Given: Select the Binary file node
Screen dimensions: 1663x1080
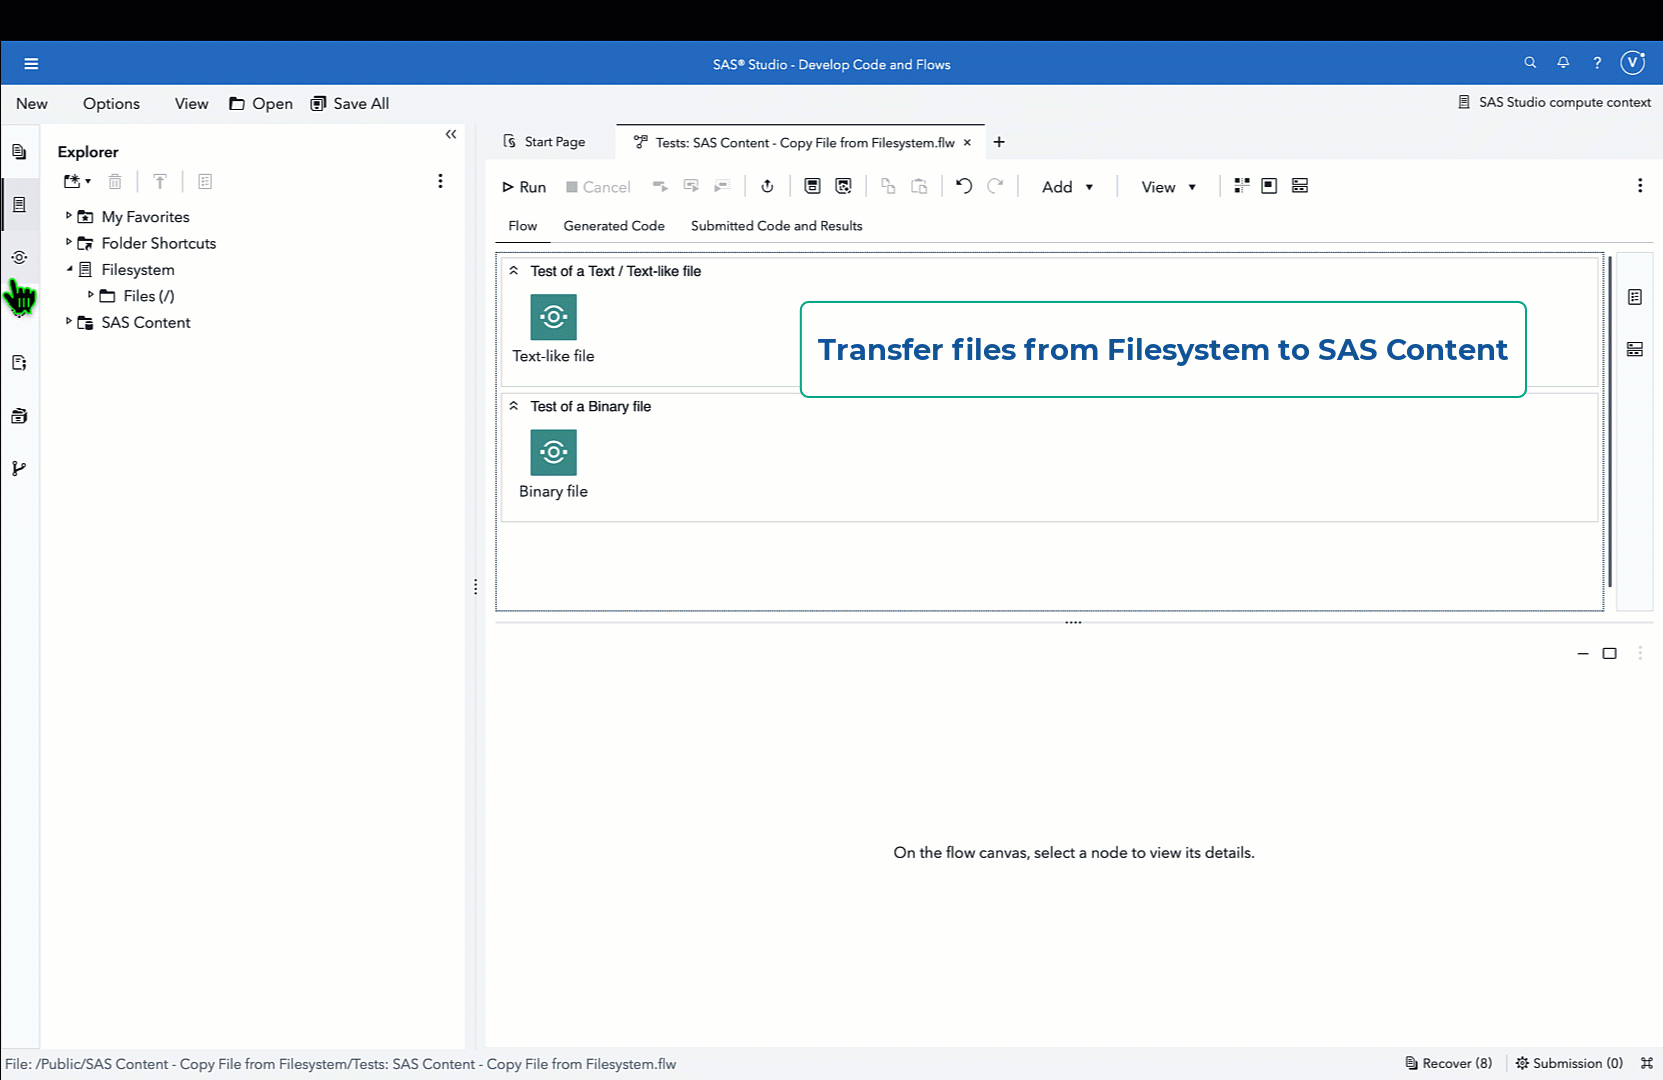Looking at the screenshot, I should click(553, 453).
